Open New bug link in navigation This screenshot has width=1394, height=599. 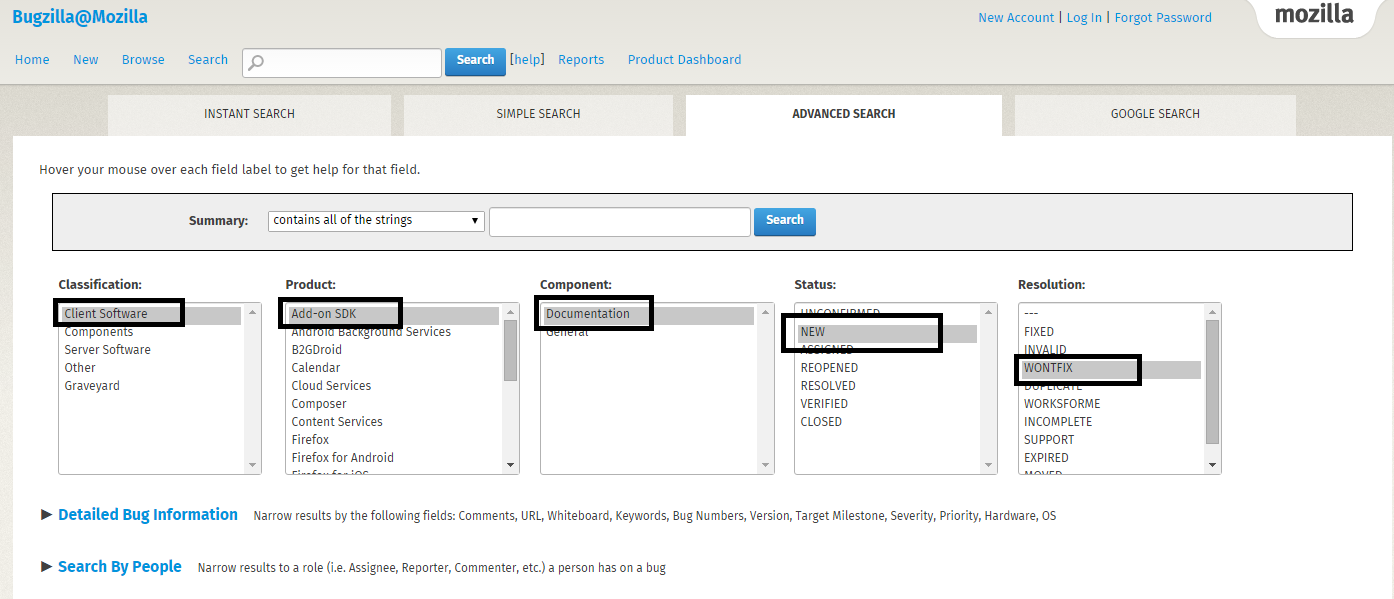tap(86, 60)
